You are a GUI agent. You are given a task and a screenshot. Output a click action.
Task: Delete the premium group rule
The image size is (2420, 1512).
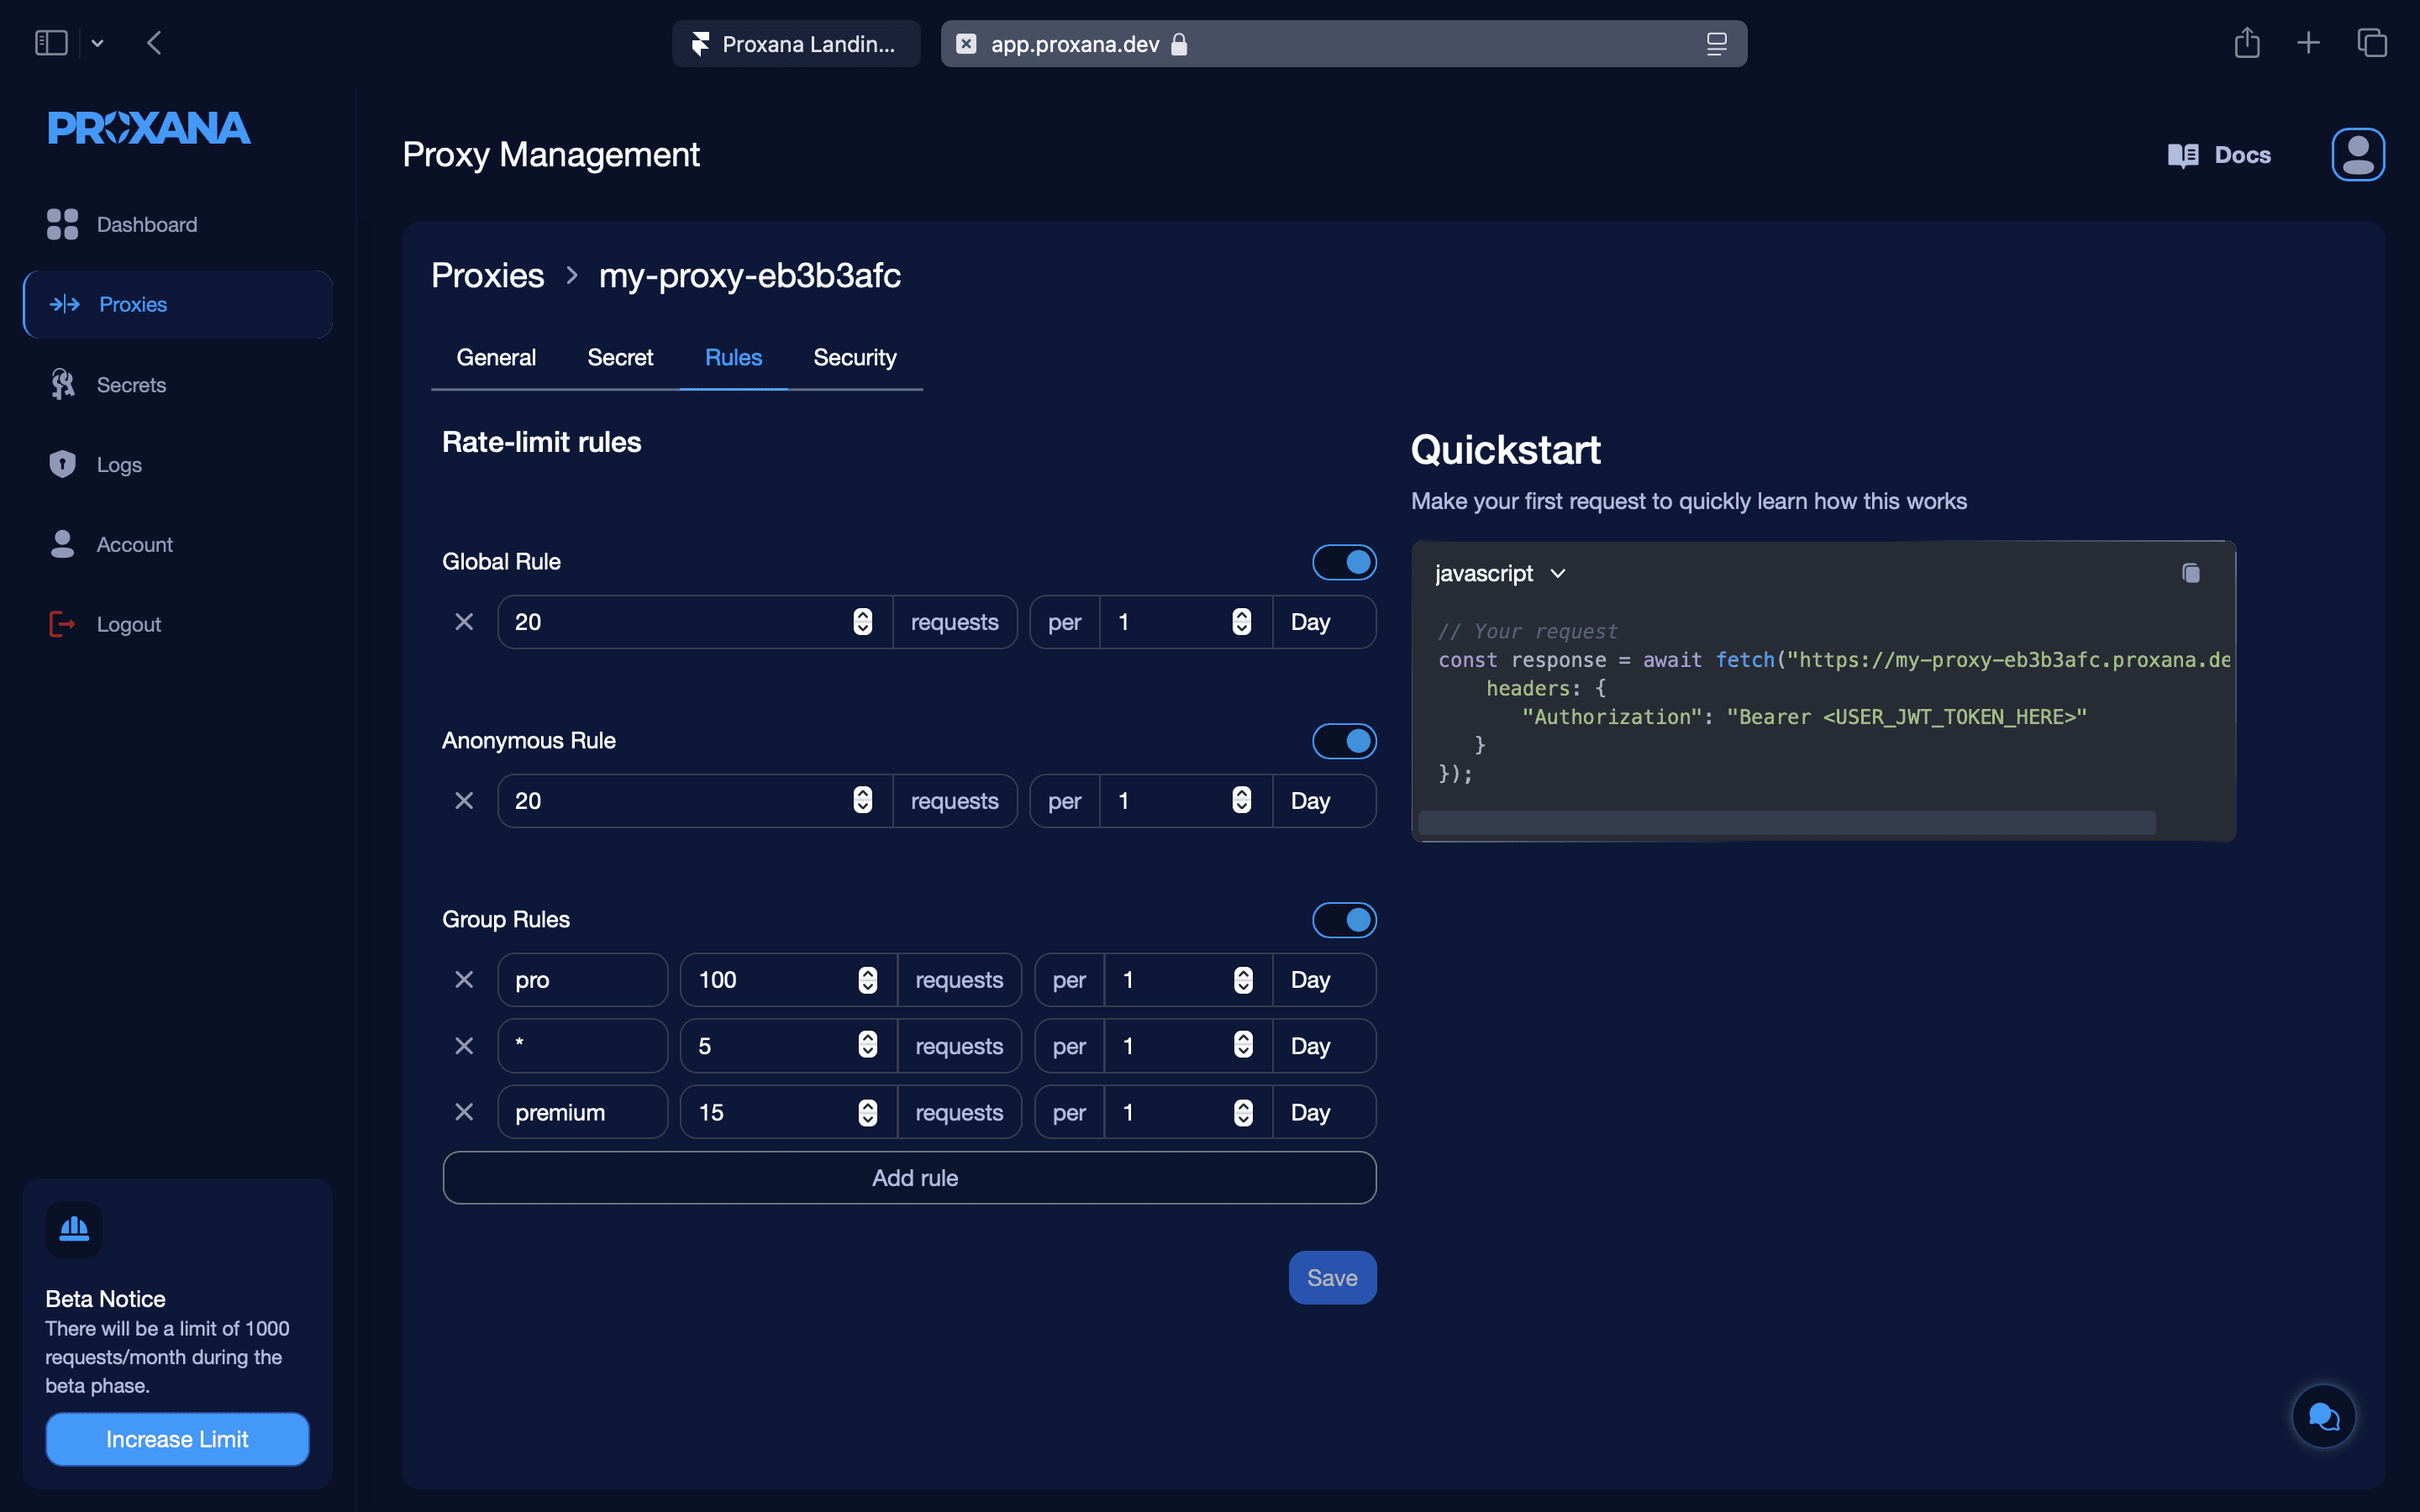pos(464,1112)
